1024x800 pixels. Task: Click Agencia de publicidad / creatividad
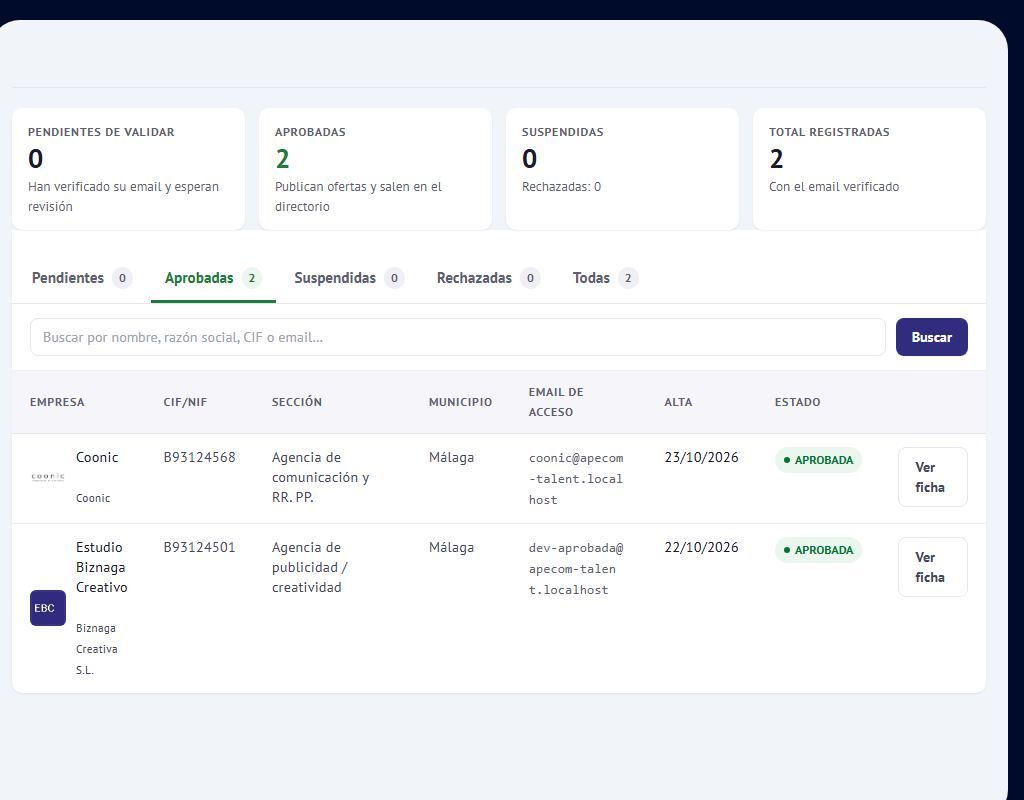(310, 568)
